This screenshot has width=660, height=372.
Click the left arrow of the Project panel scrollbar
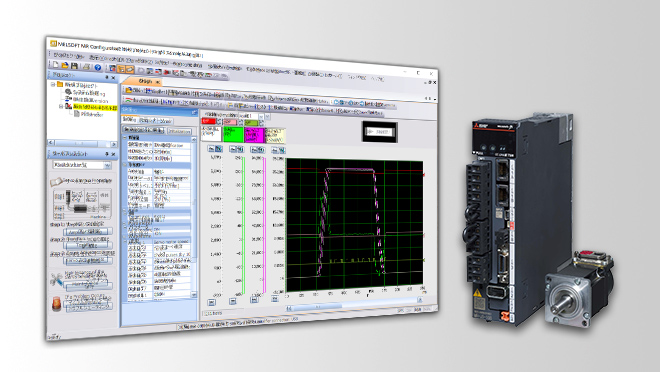click(51, 143)
